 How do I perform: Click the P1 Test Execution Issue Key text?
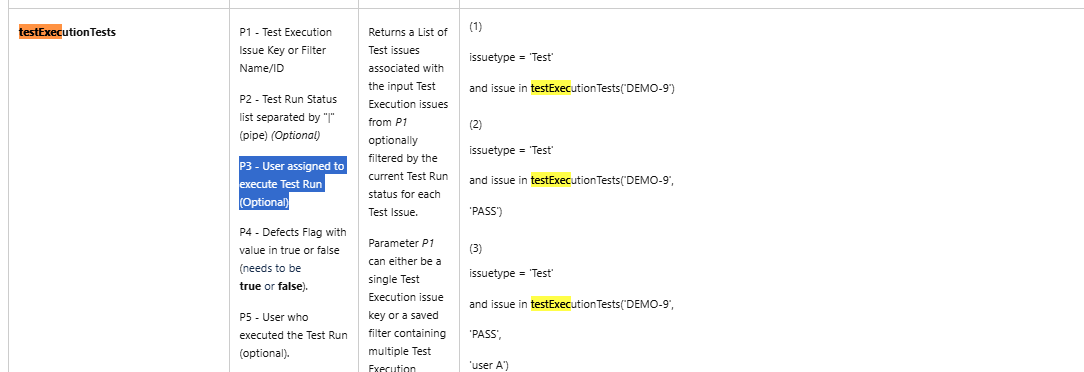point(286,50)
